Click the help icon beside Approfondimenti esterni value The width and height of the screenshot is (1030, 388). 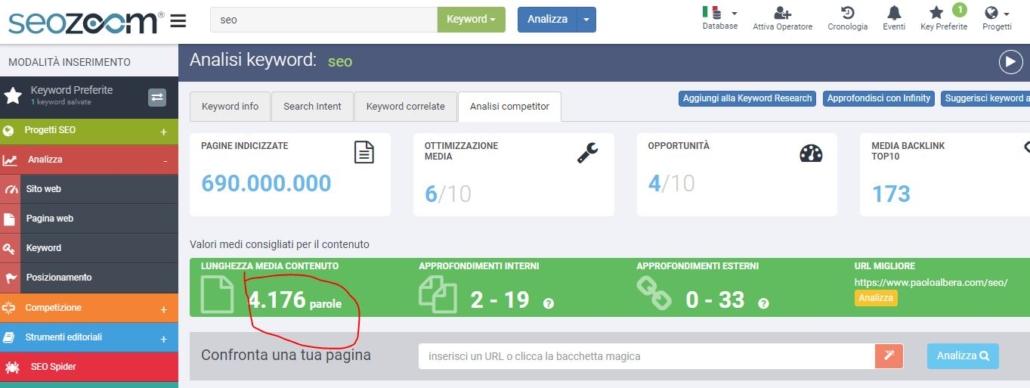(x=763, y=303)
